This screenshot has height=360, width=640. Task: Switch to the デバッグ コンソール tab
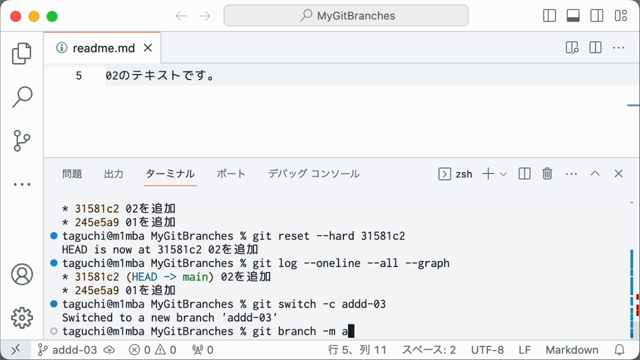(x=313, y=174)
